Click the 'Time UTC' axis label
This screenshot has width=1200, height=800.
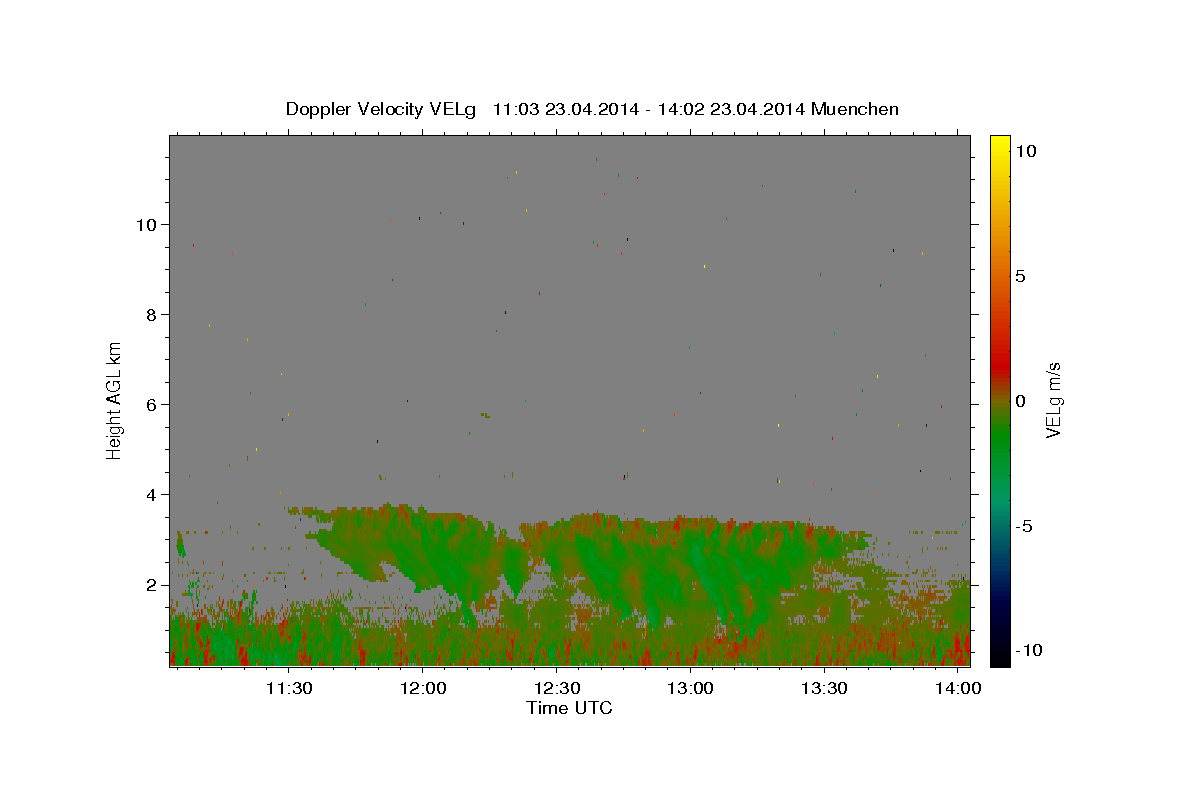pos(569,708)
